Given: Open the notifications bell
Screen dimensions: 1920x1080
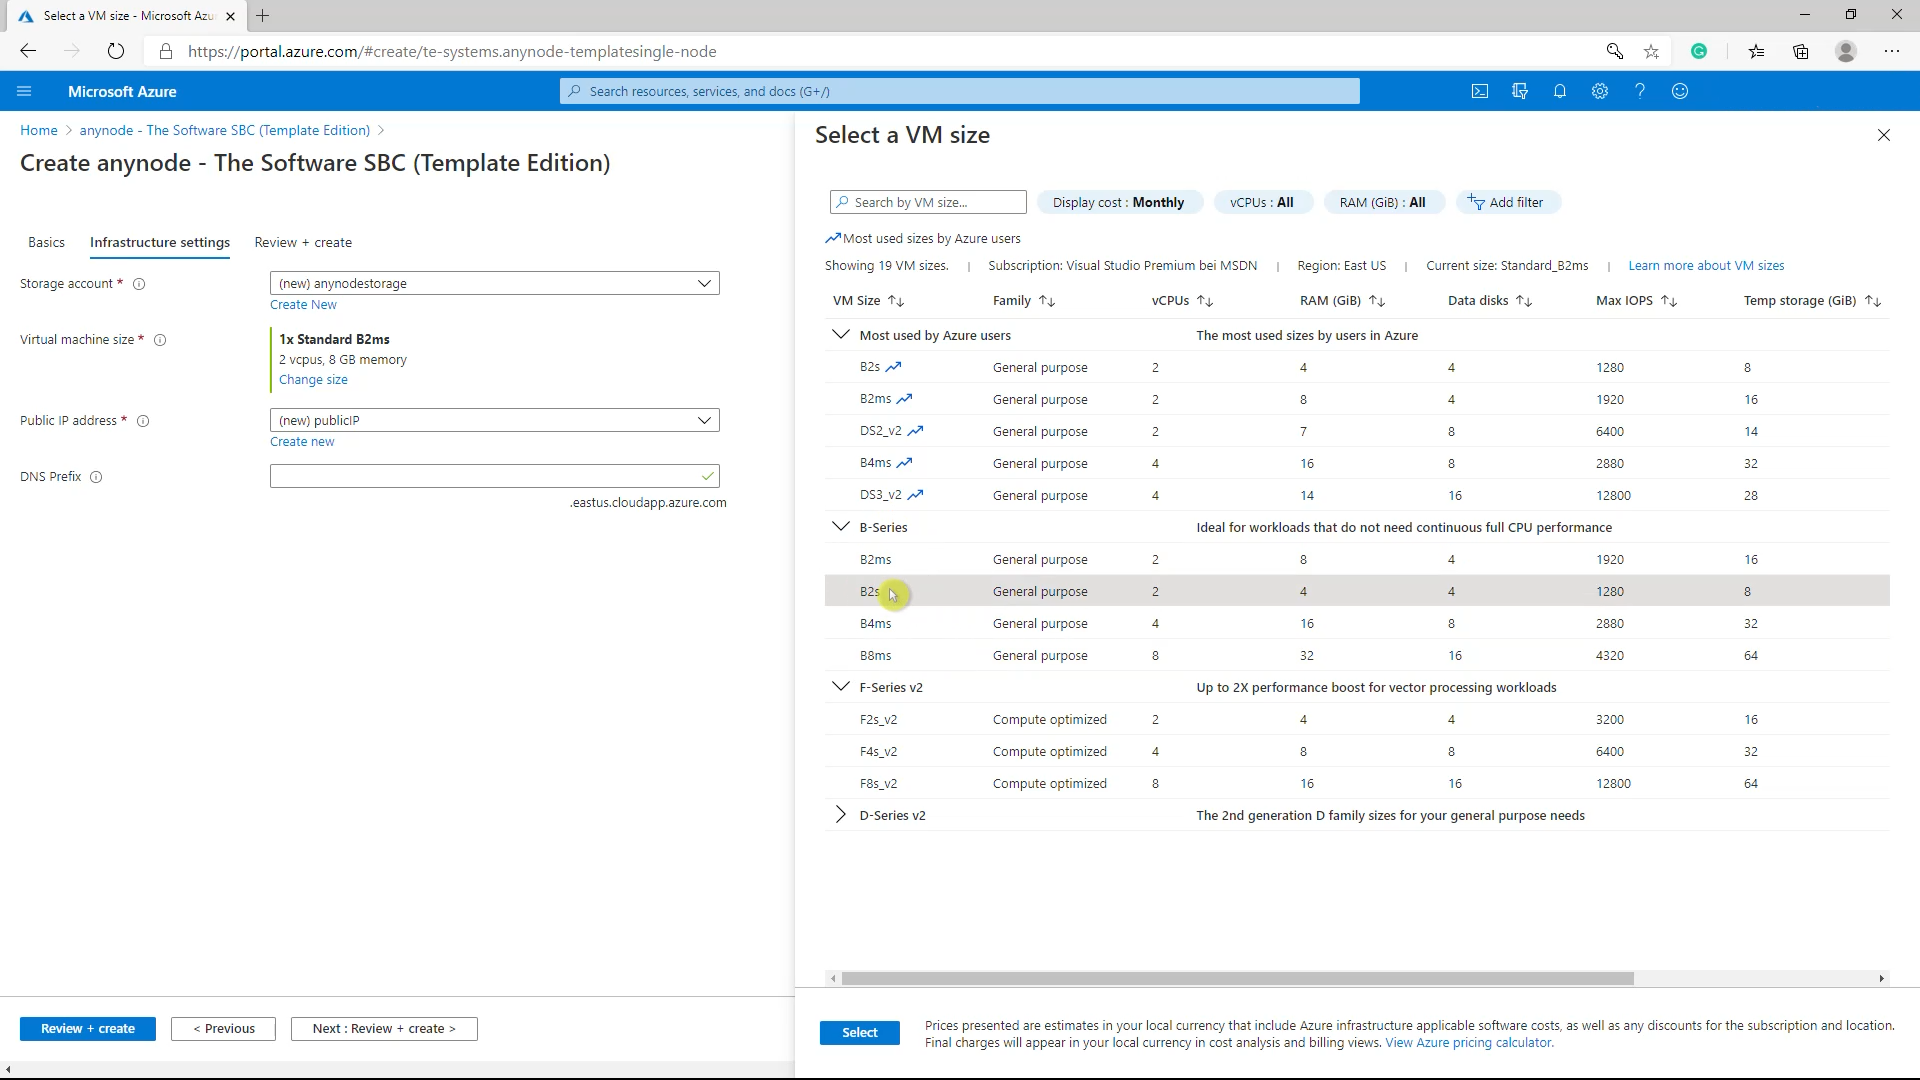Looking at the screenshot, I should tap(1560, 91).
